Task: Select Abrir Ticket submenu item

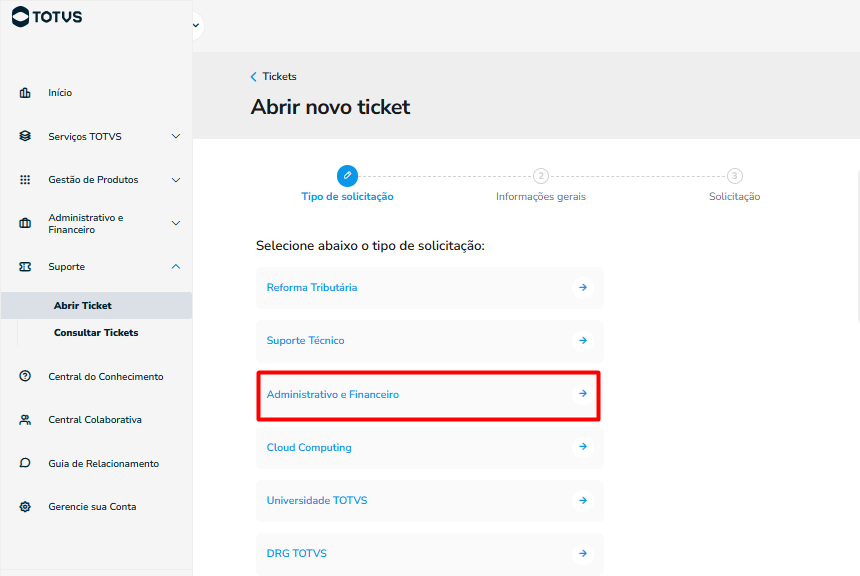Action: pos(97,306)
